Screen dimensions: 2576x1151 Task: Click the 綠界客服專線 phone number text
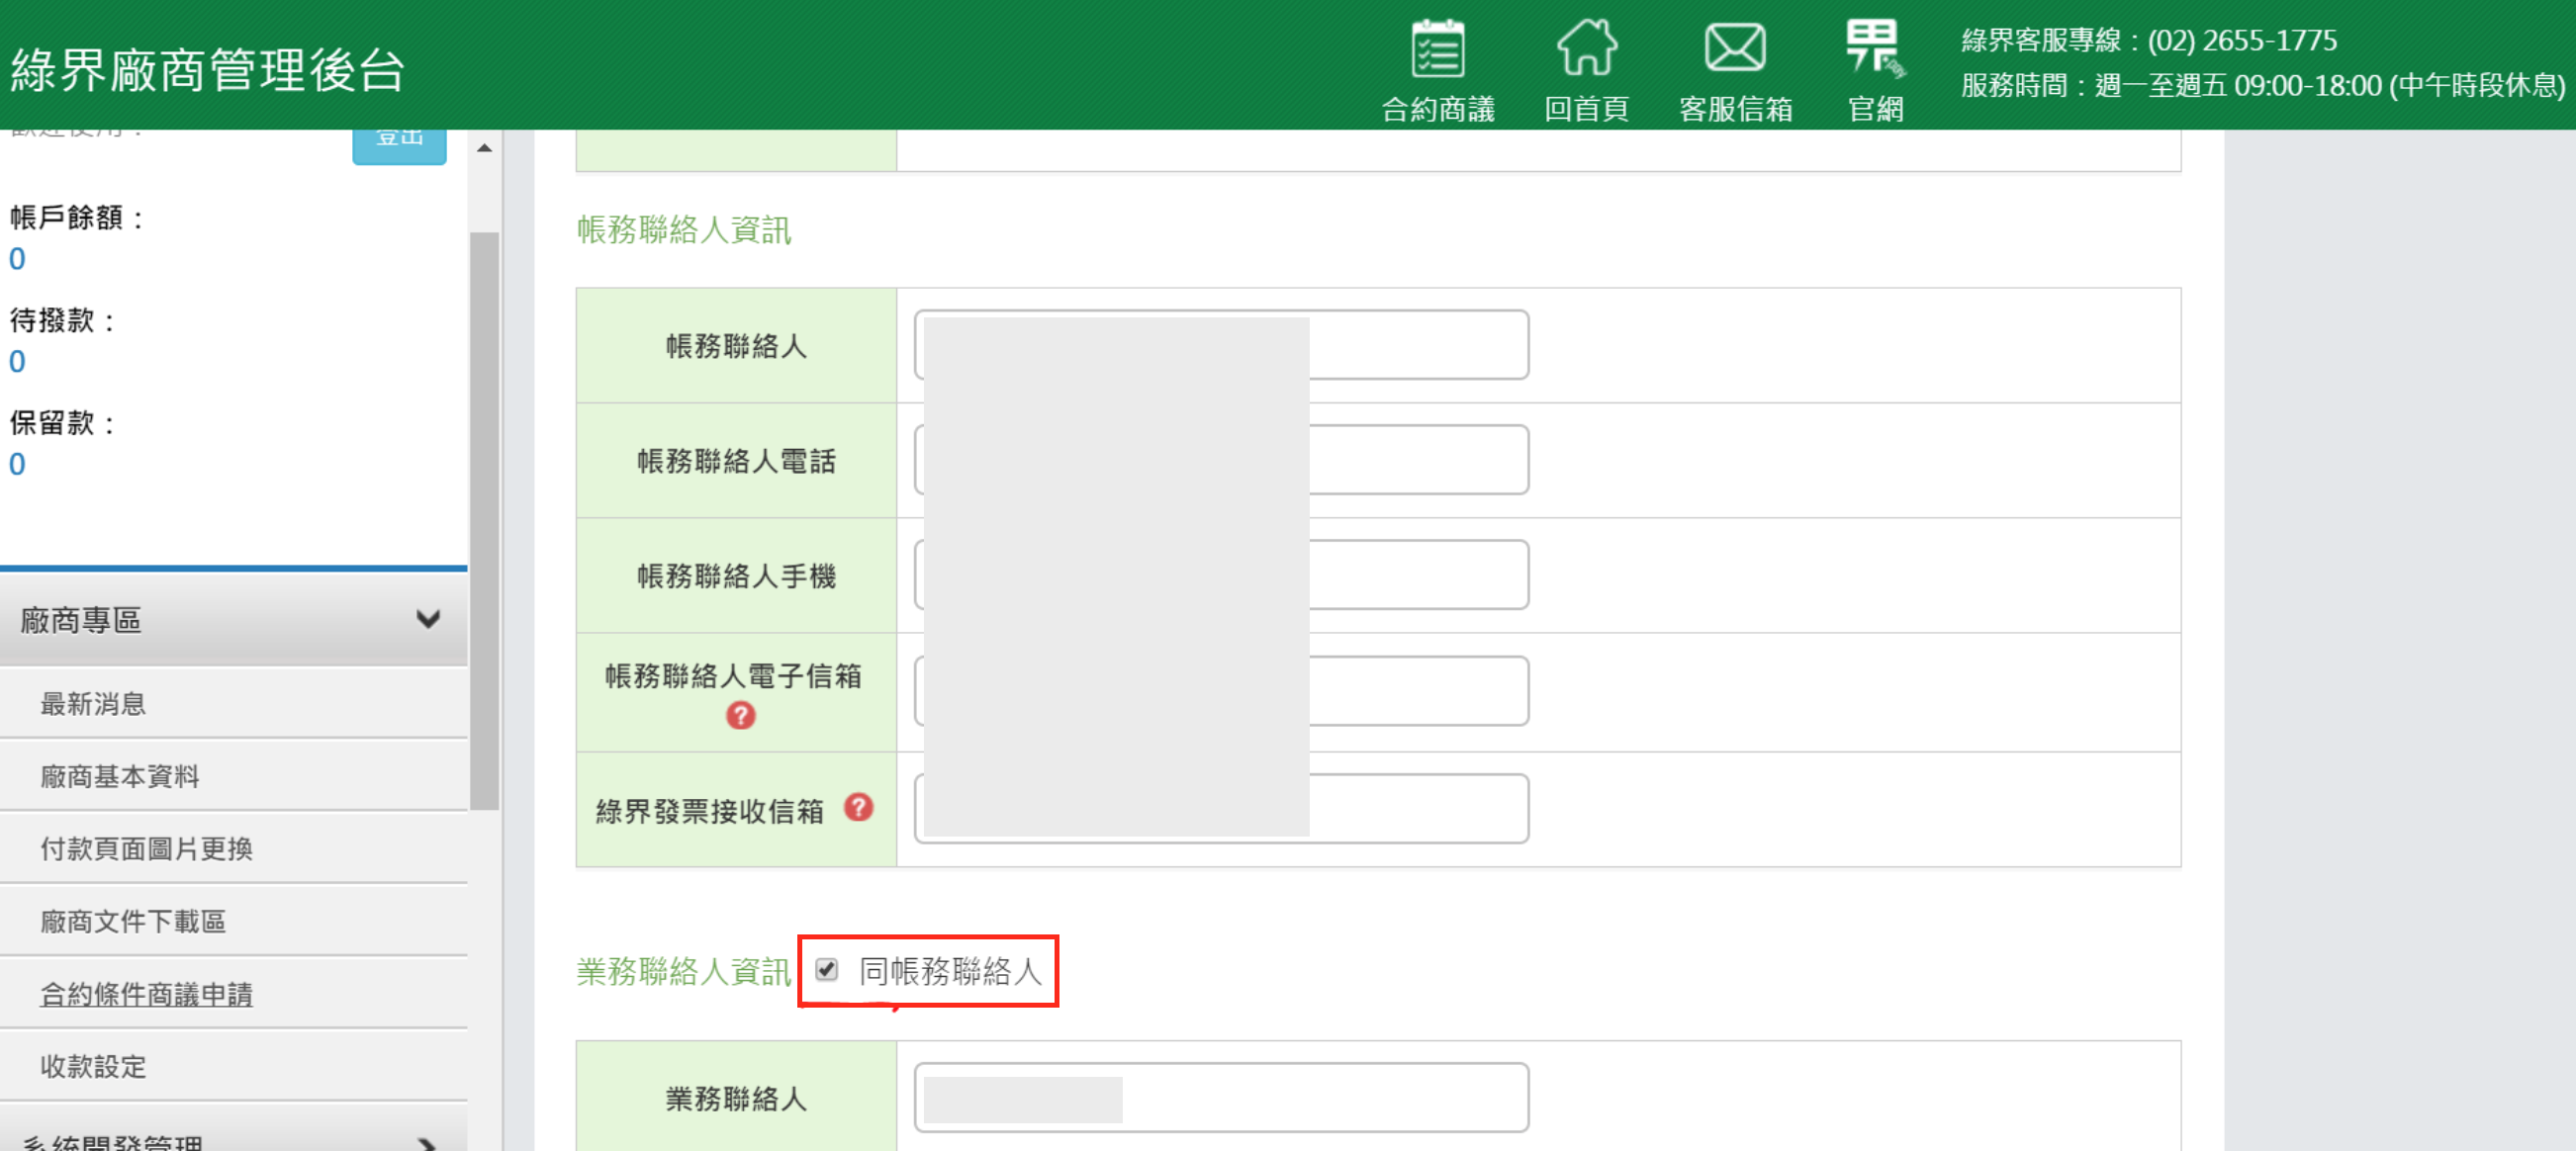click(x=2149, y=41)
